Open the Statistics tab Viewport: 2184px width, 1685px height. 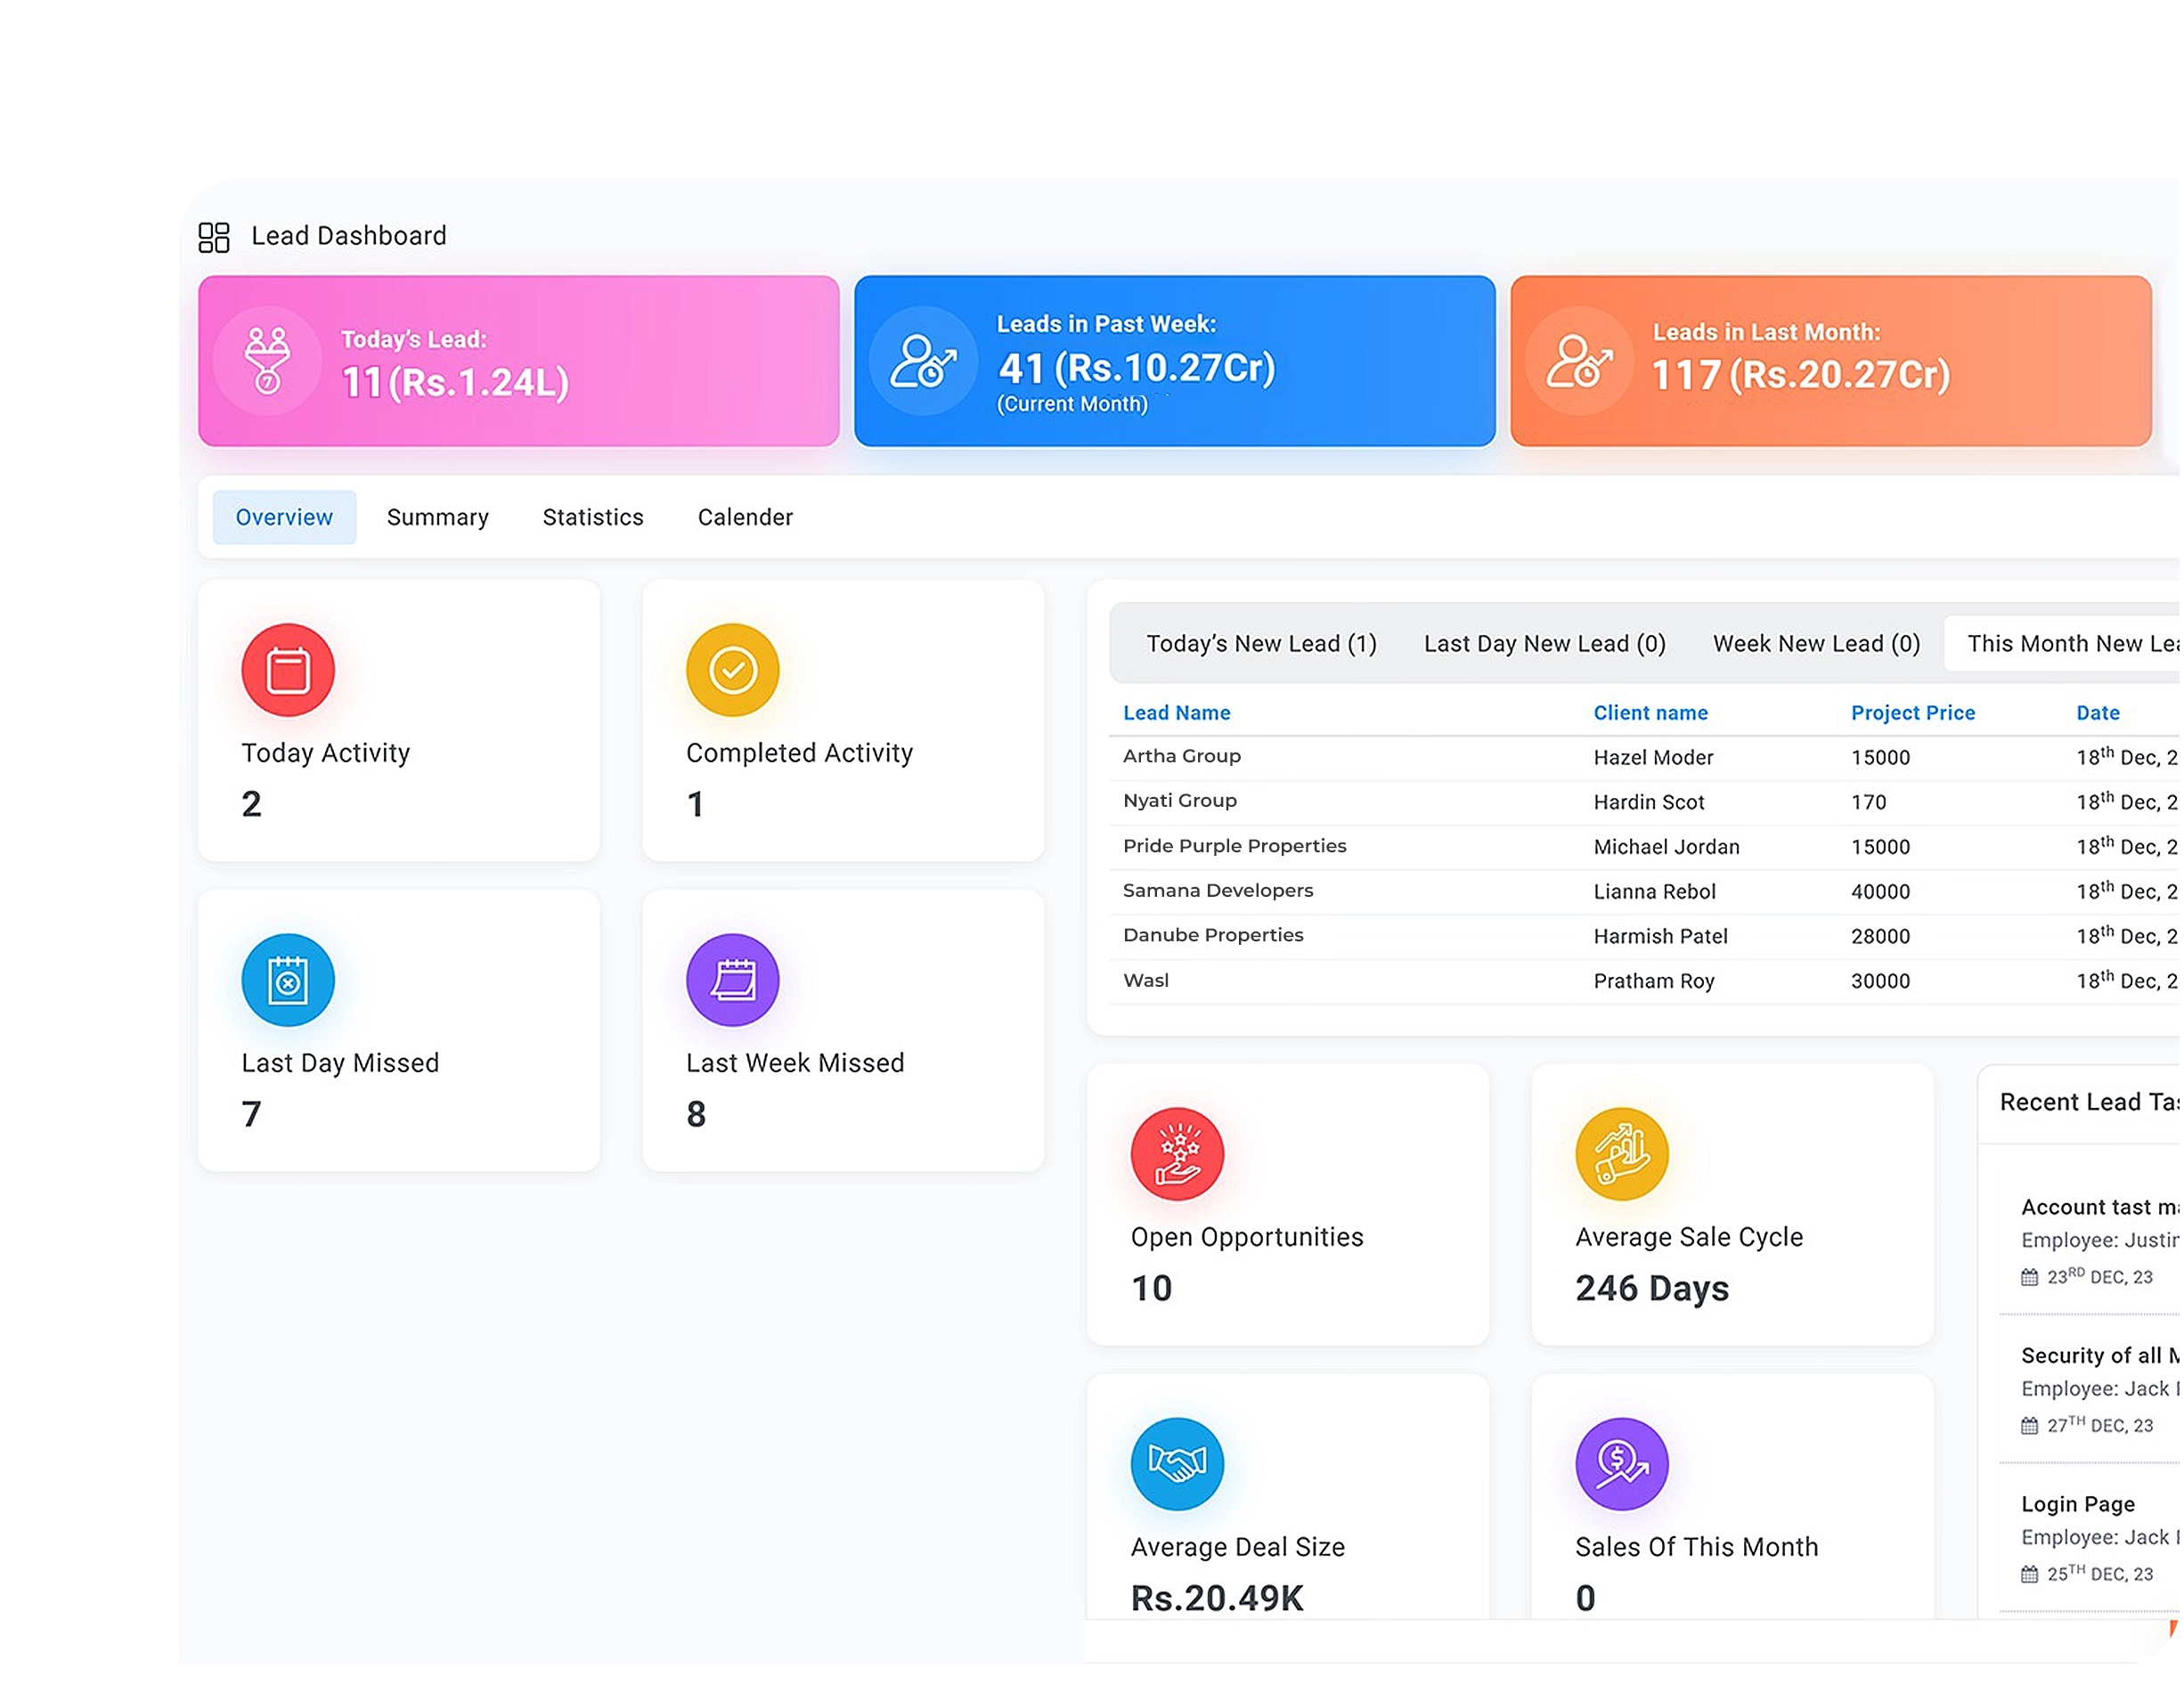[x=592, y=517]
